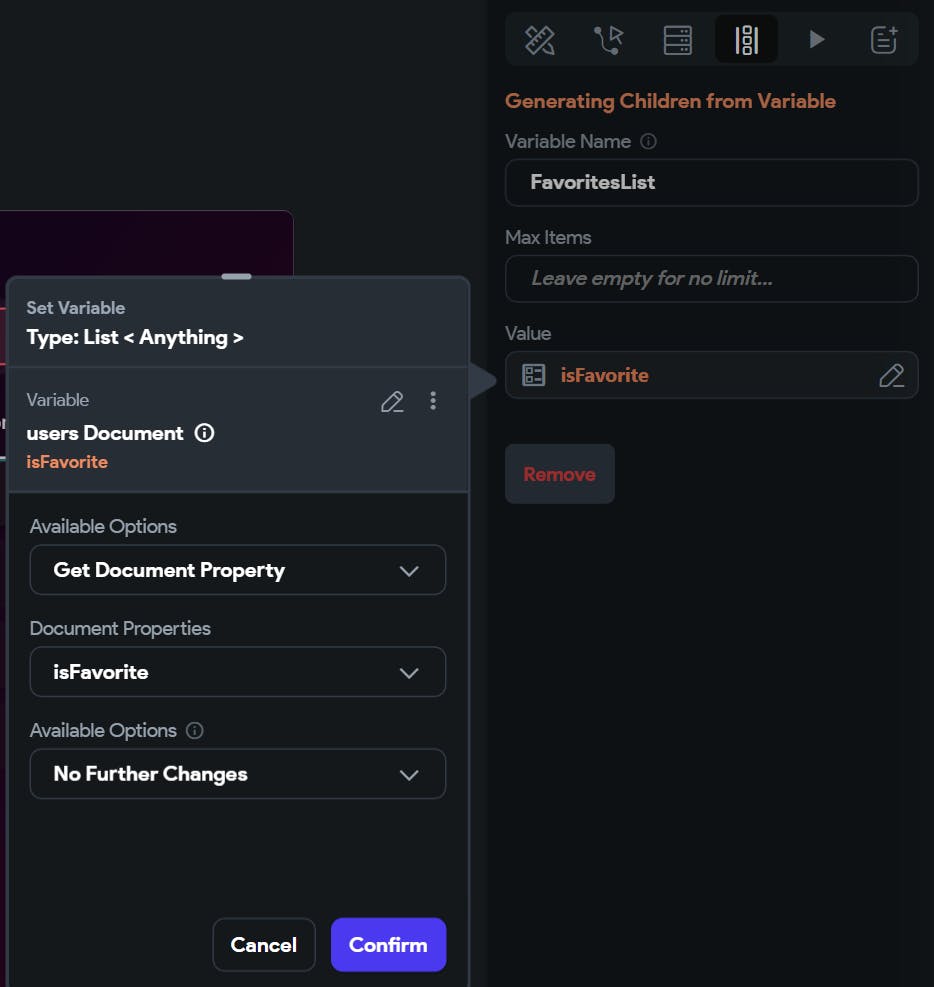Click the FavoritesList variable name field
Screen dimensions: 934x987
(x=711, y=183)
